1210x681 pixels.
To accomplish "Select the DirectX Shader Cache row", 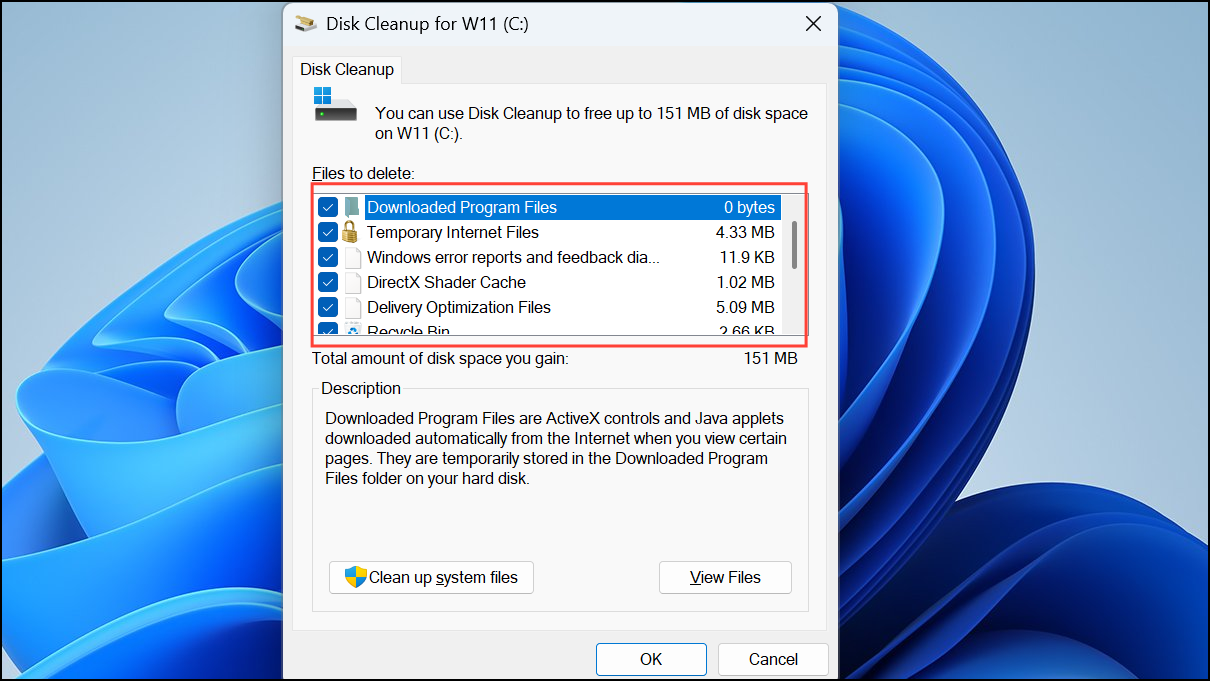I will 547,282.
